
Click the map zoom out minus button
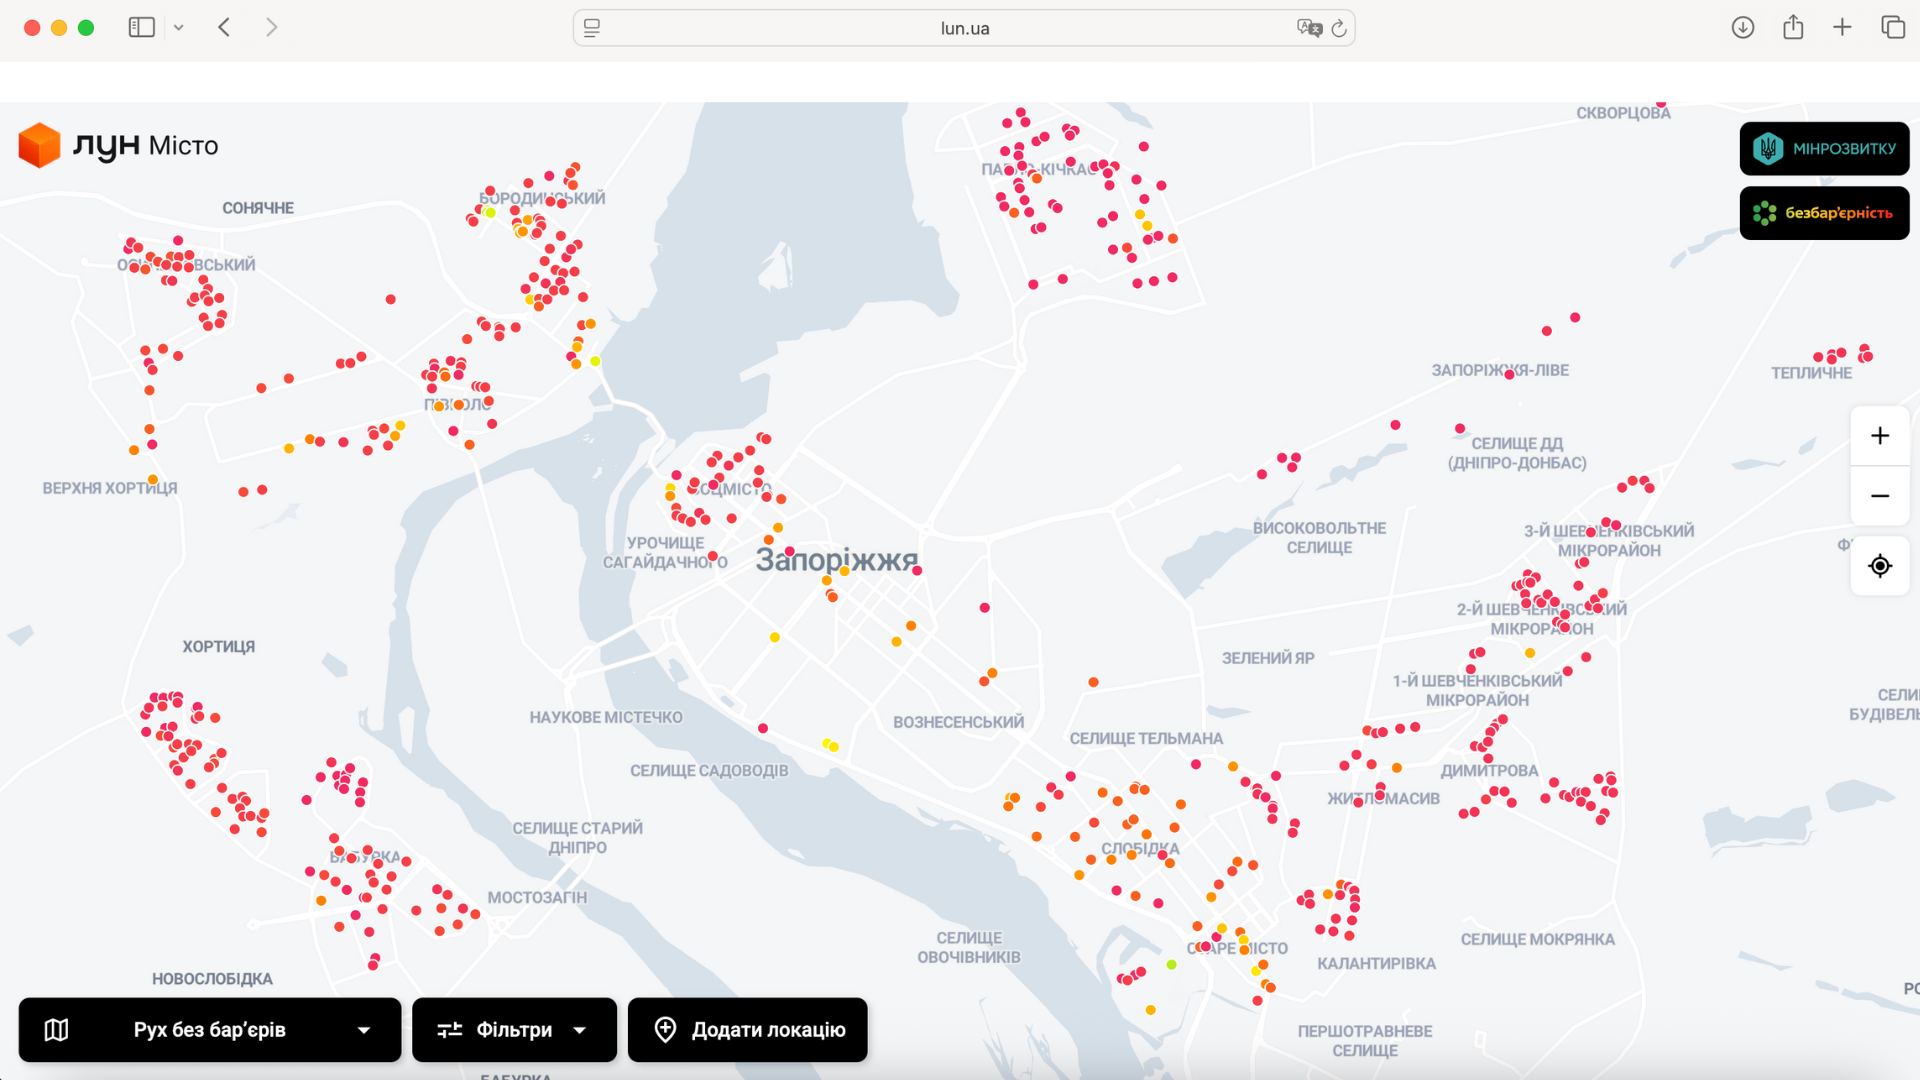(1880, 496)
